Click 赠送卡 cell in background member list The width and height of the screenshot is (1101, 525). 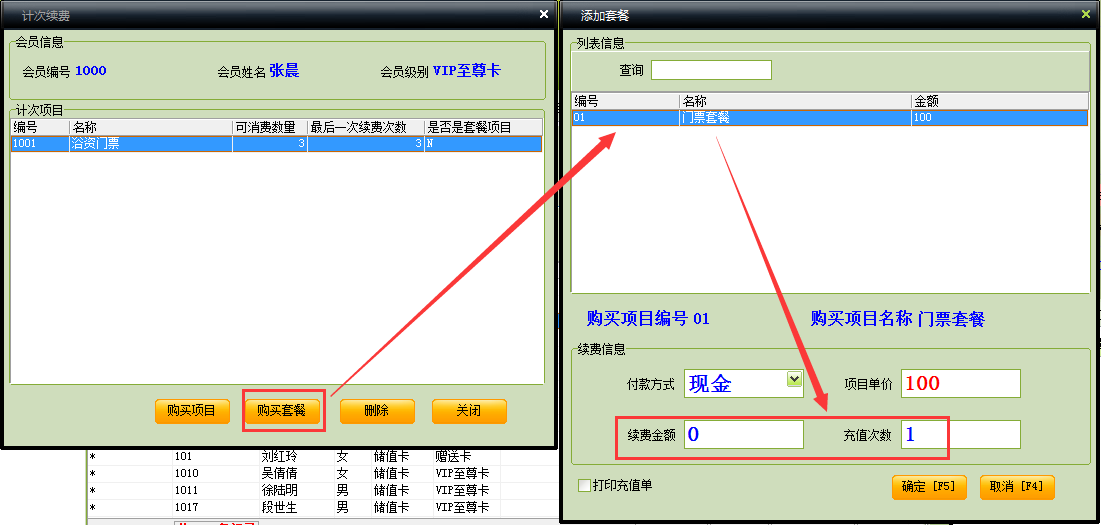[453, 457]
